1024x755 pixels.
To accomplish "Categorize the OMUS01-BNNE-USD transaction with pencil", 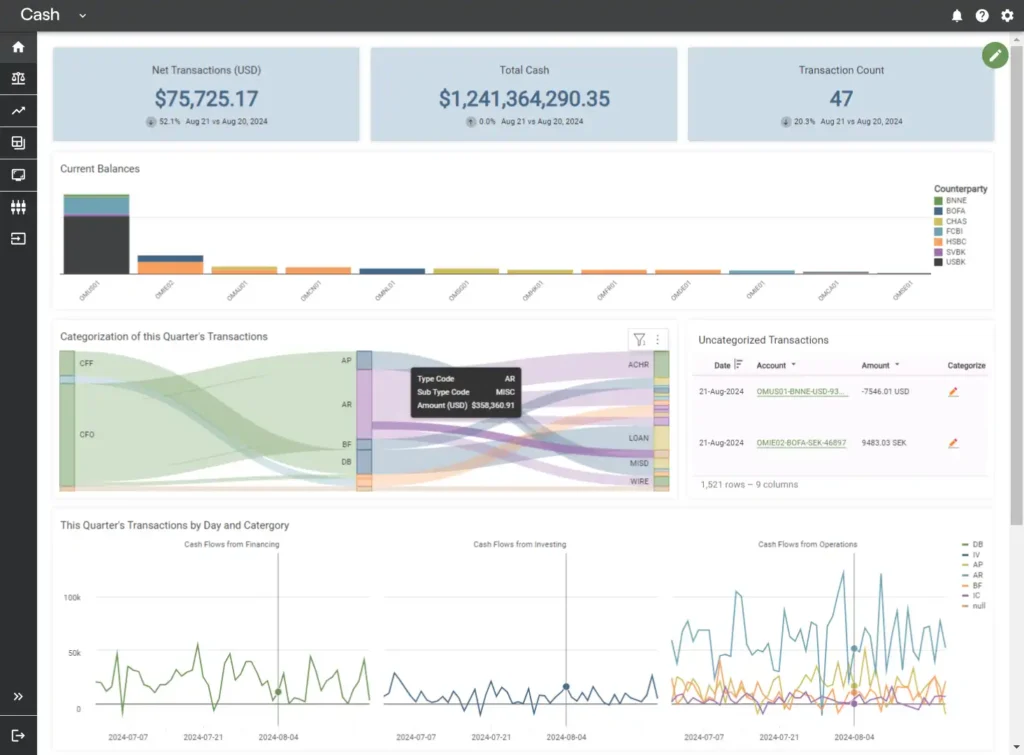I will pyautogui.click(x=953, y=392).
